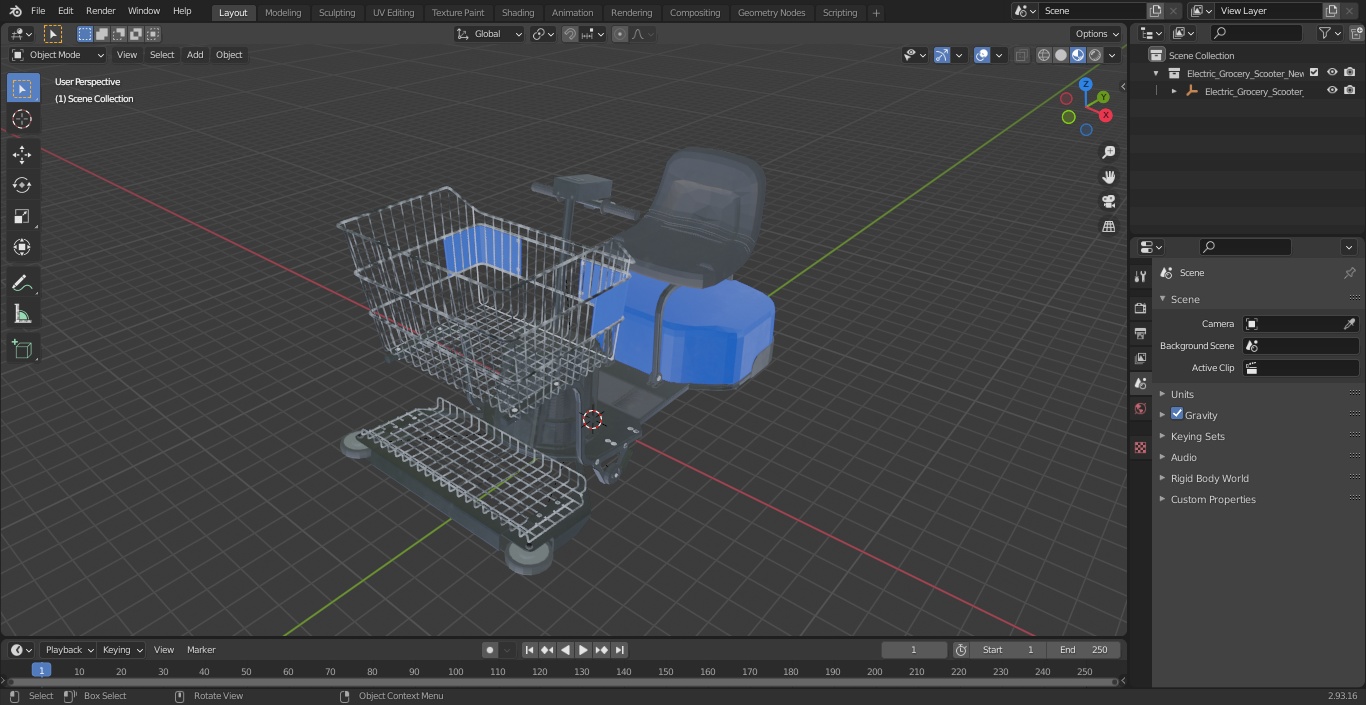Screen dimensions: 1366x705
Task: Activate the Scale tool
Action: 22,216
